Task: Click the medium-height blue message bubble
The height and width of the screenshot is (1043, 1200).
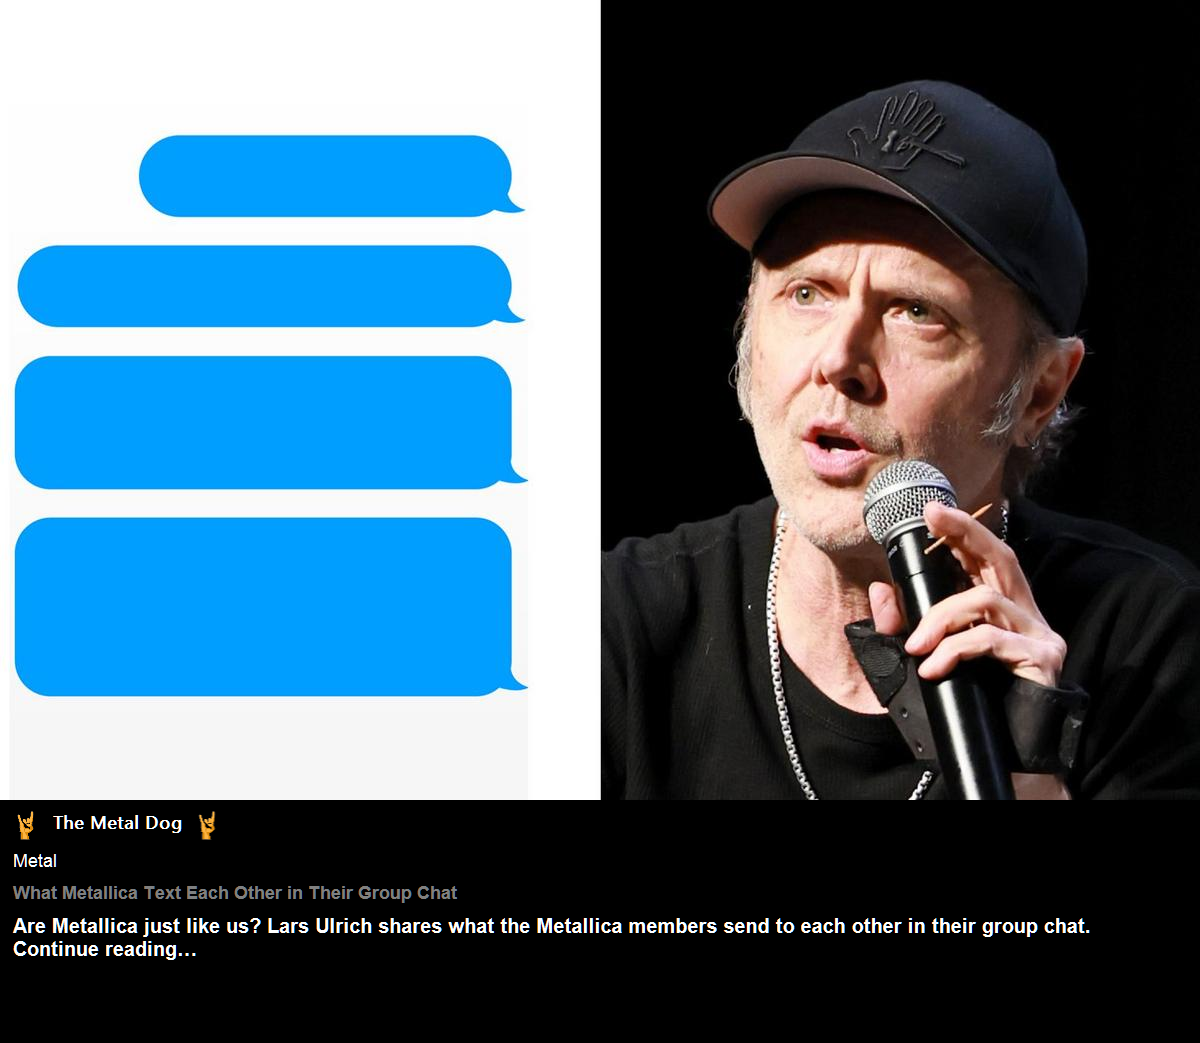Action: [270, 422]
